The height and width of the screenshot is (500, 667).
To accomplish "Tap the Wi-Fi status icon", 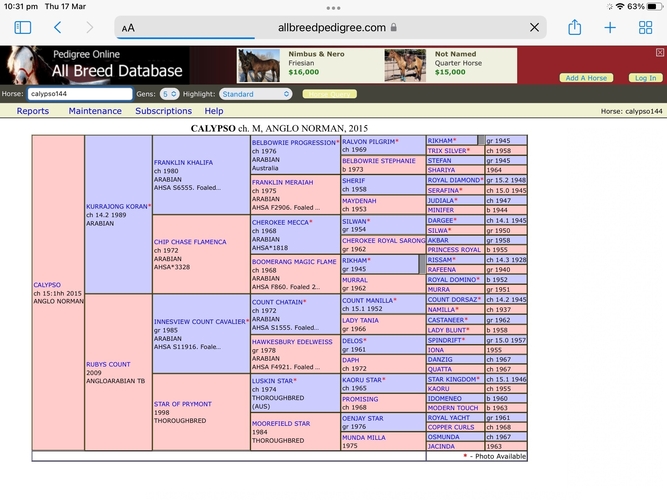I will click(620, 6).
